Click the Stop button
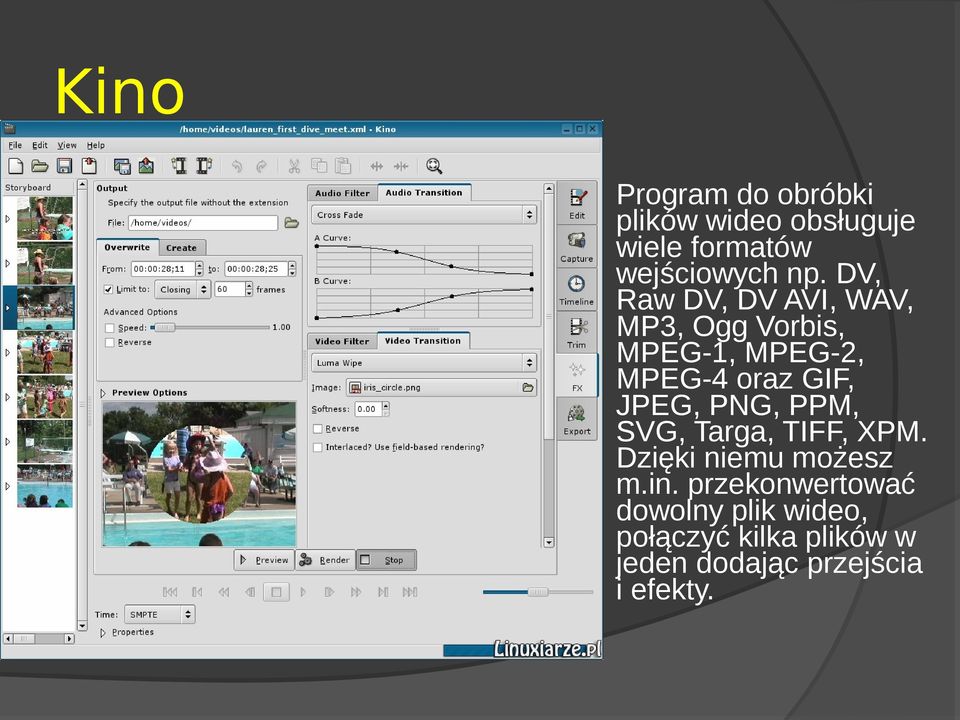 [386, 560]
